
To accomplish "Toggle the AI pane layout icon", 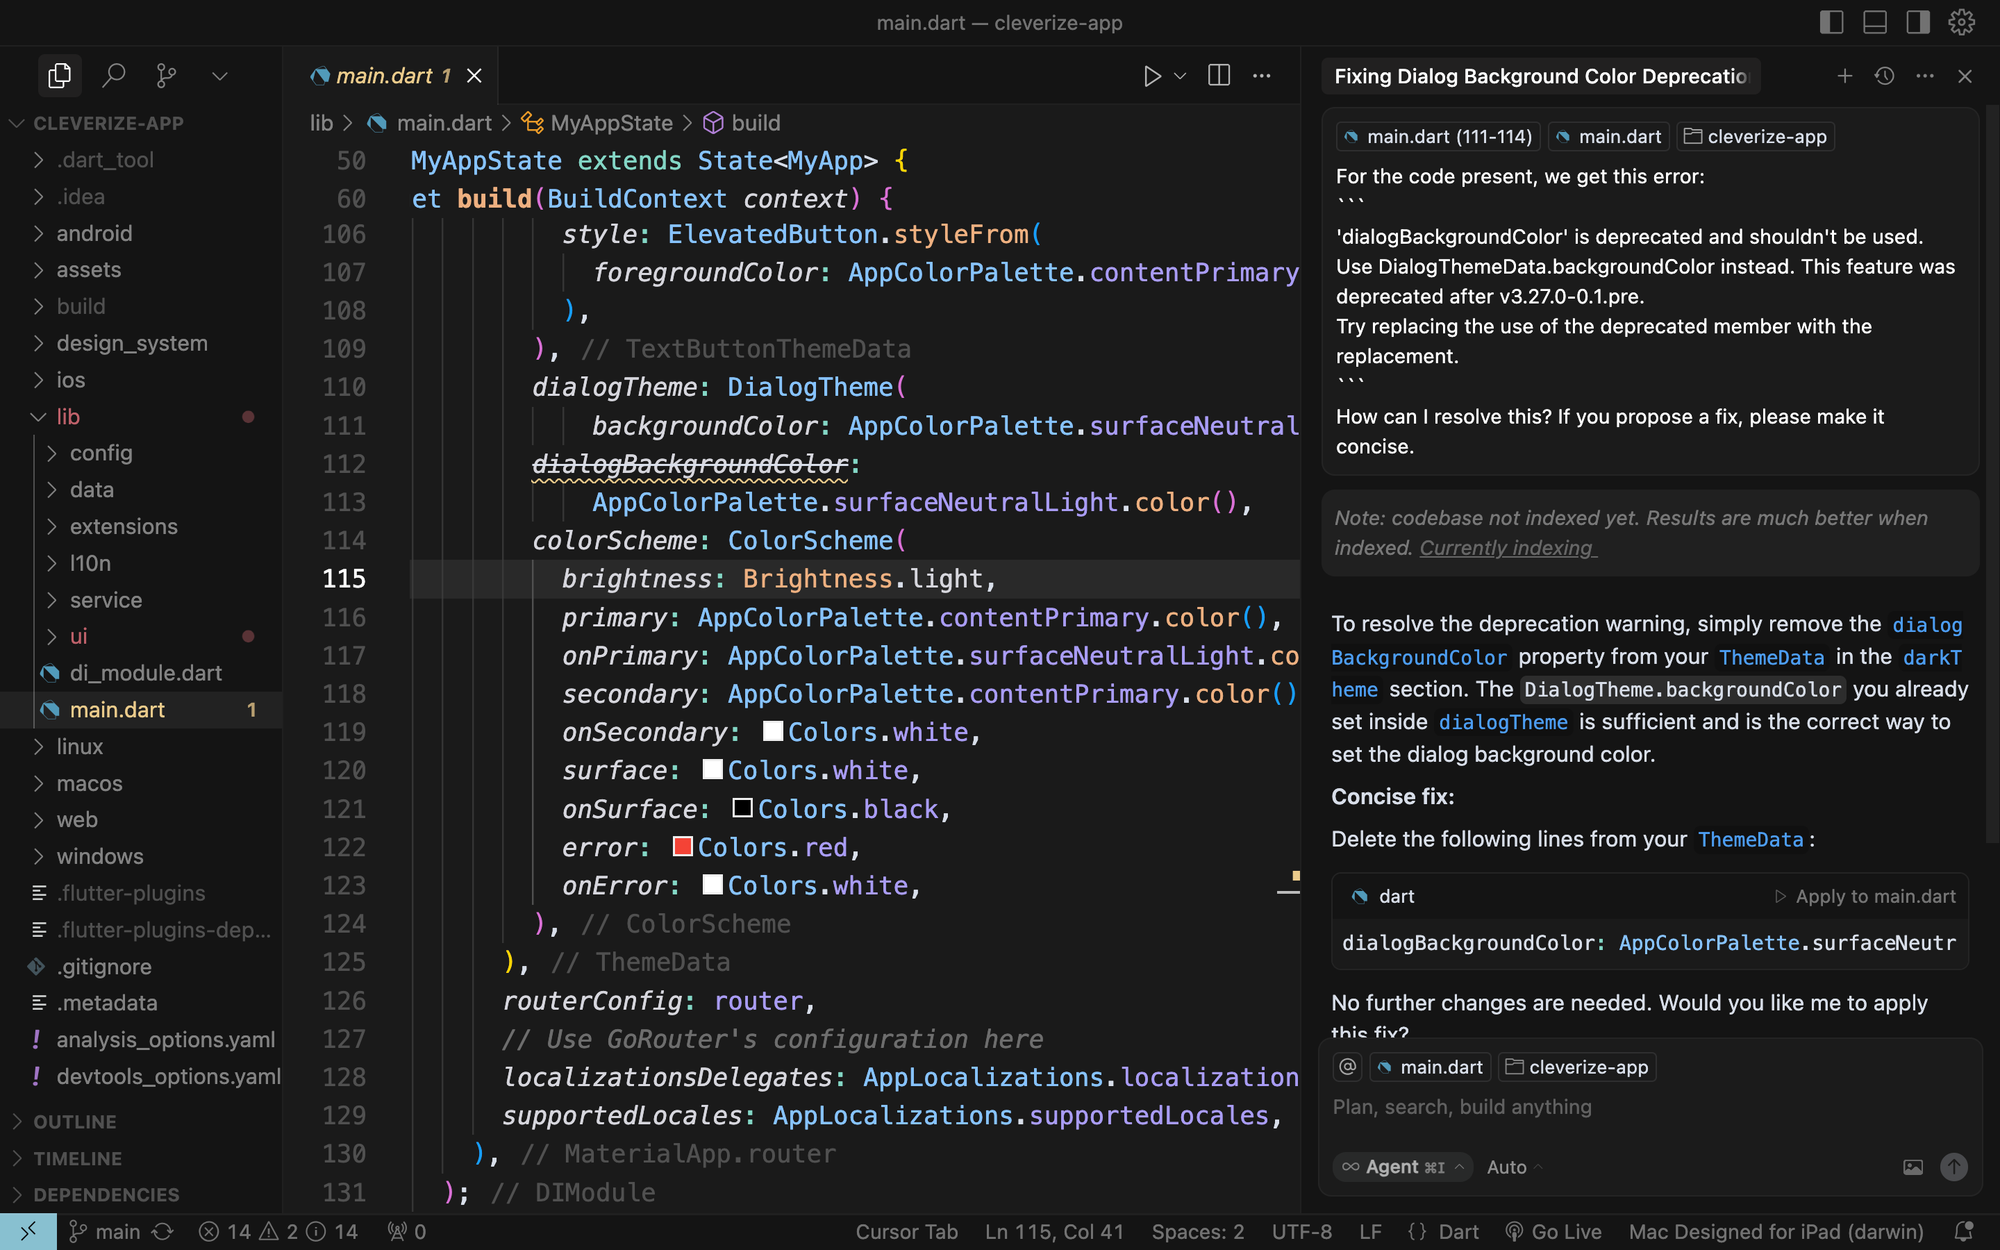I will point(1918,22).
